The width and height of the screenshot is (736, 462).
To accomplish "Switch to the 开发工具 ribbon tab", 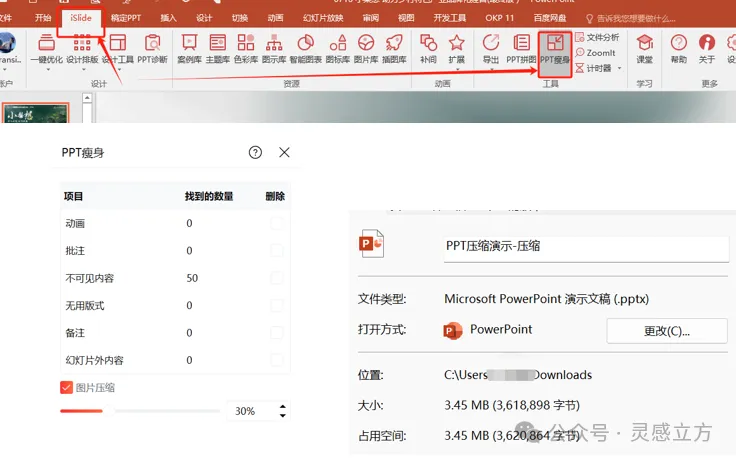I will 450,18.
